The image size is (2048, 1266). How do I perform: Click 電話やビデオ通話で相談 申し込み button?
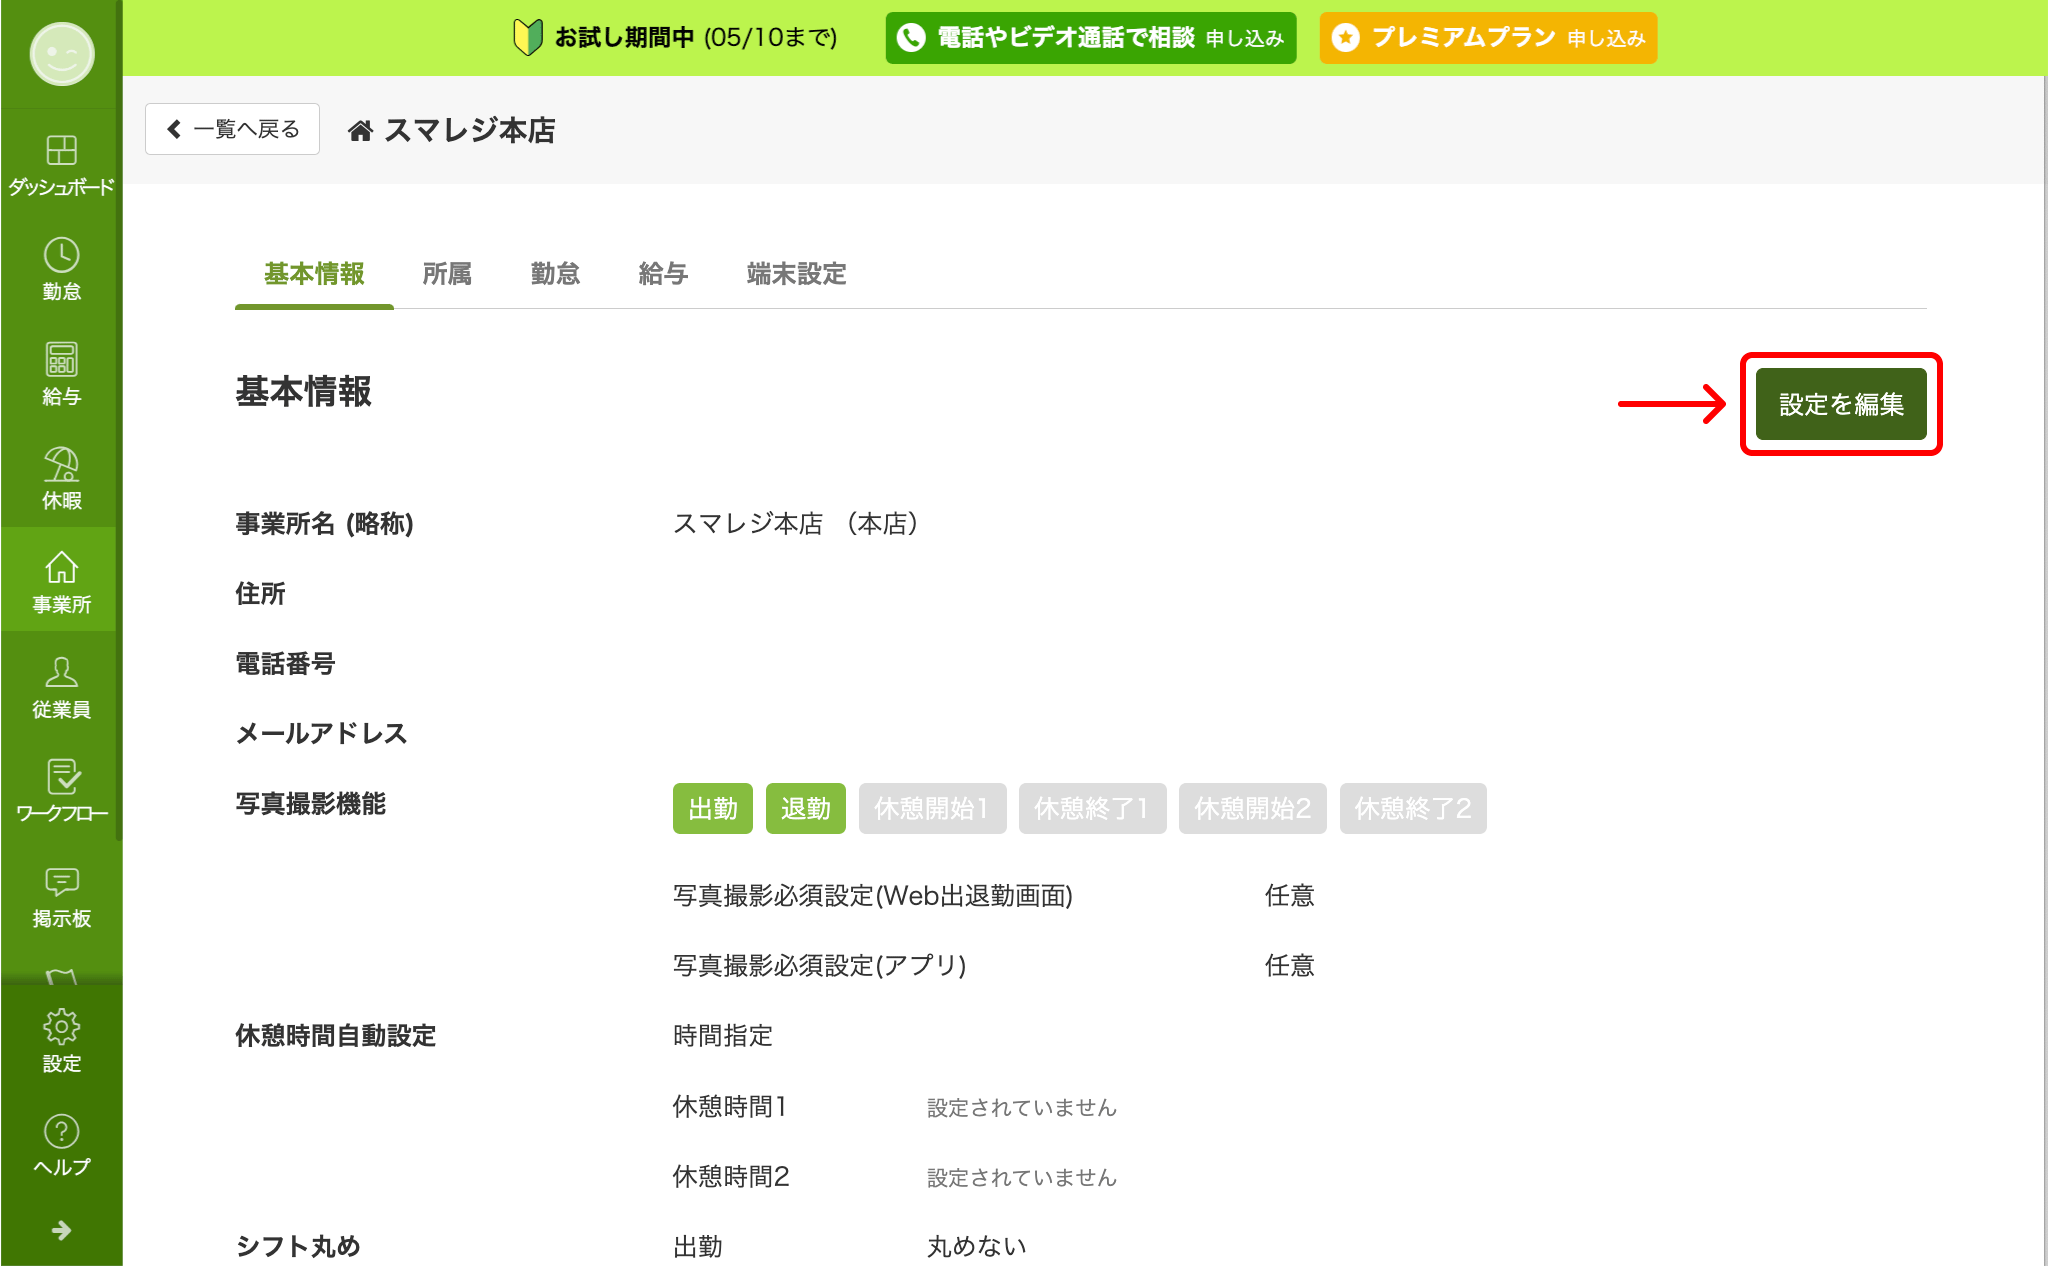1090,38
